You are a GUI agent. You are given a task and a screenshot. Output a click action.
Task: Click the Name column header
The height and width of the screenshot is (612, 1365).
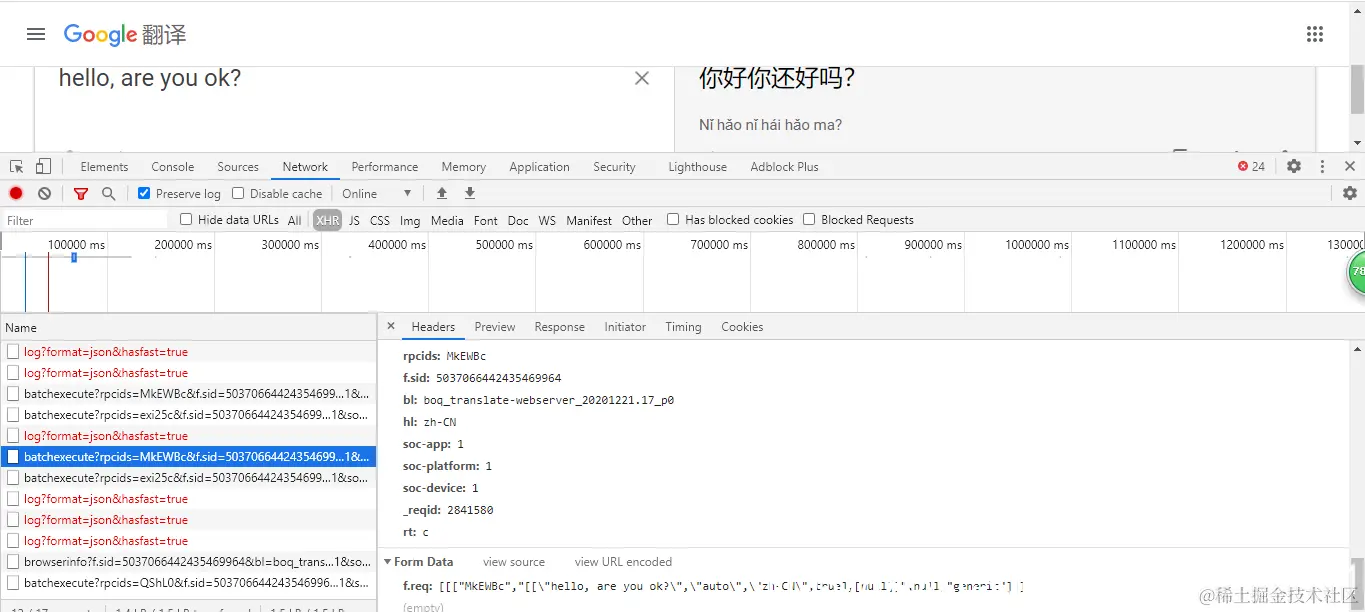coord(188,327)
